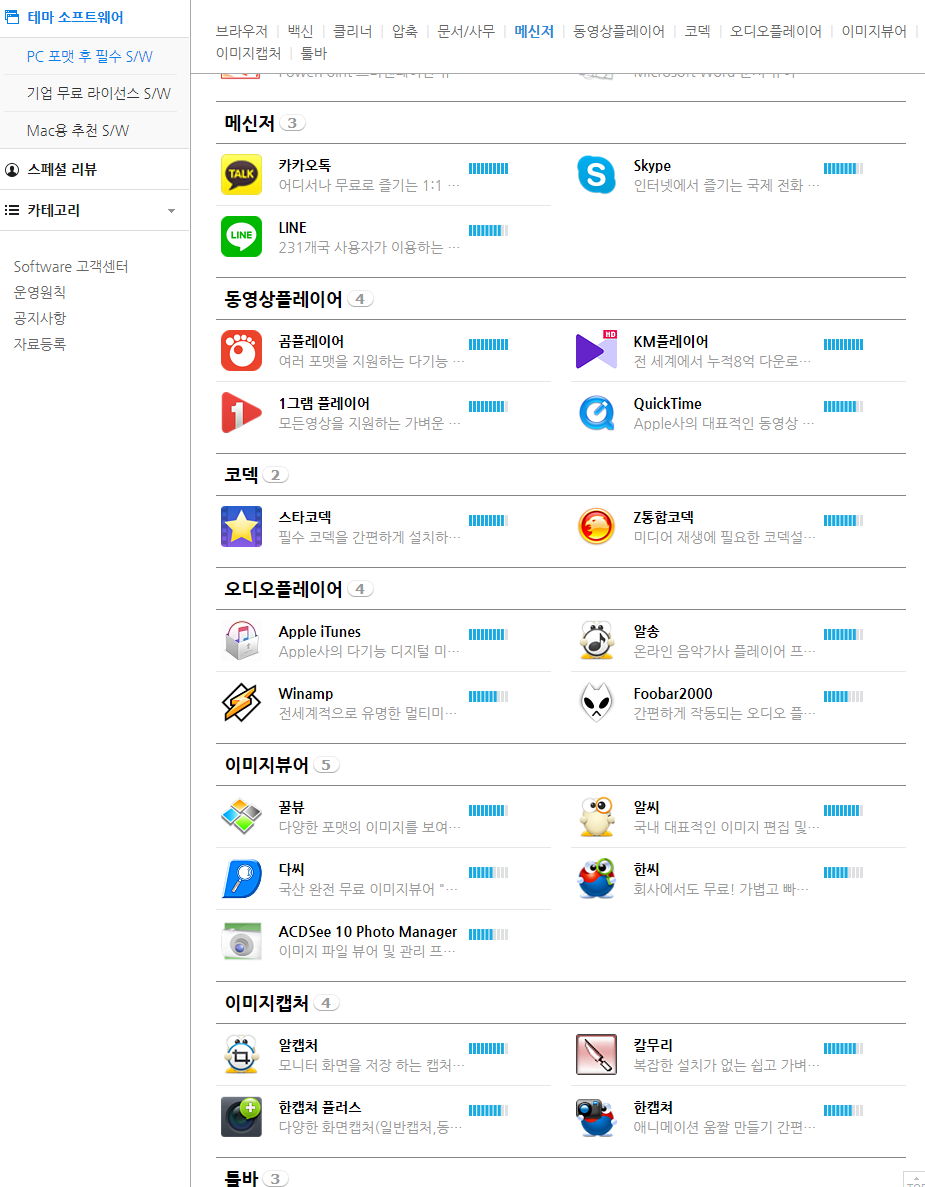This screenshot has width=925, height=1187.
Task: Click the 한캡쳐 camera icon
Action: pyautogui.click(x=596, y=1117)
